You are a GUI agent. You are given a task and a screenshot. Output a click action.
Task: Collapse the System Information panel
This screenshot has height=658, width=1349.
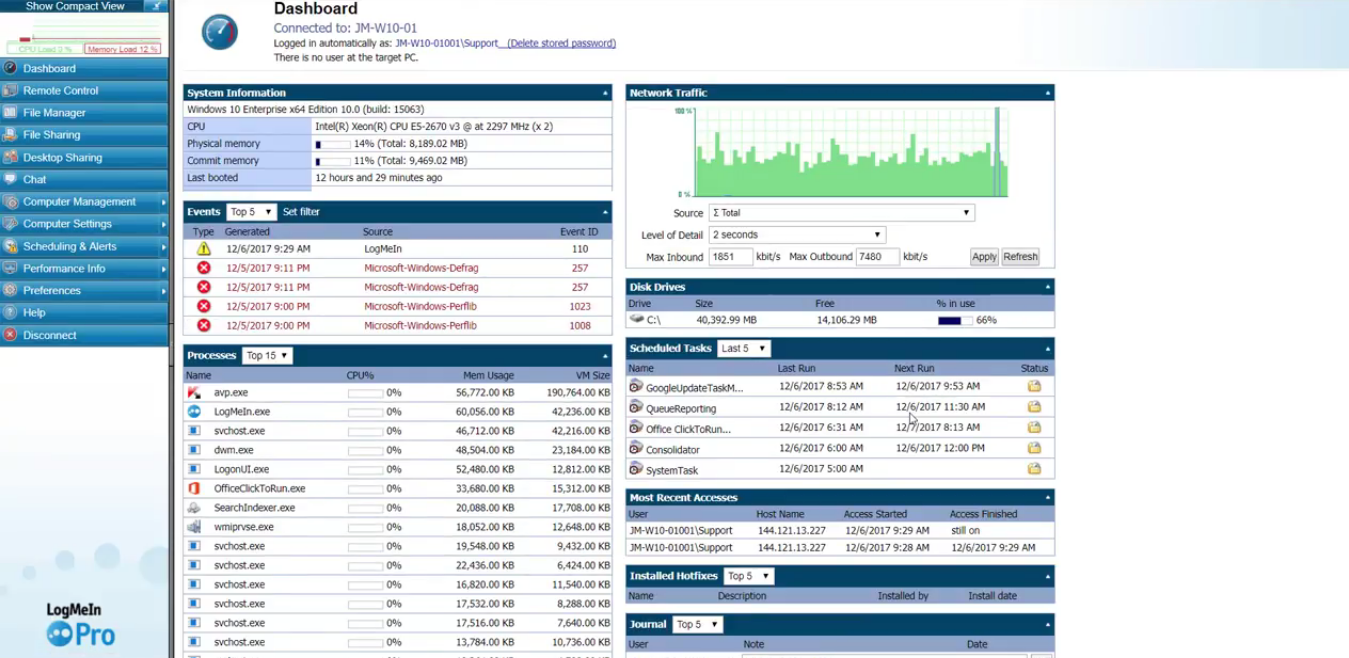click(605, 93)
